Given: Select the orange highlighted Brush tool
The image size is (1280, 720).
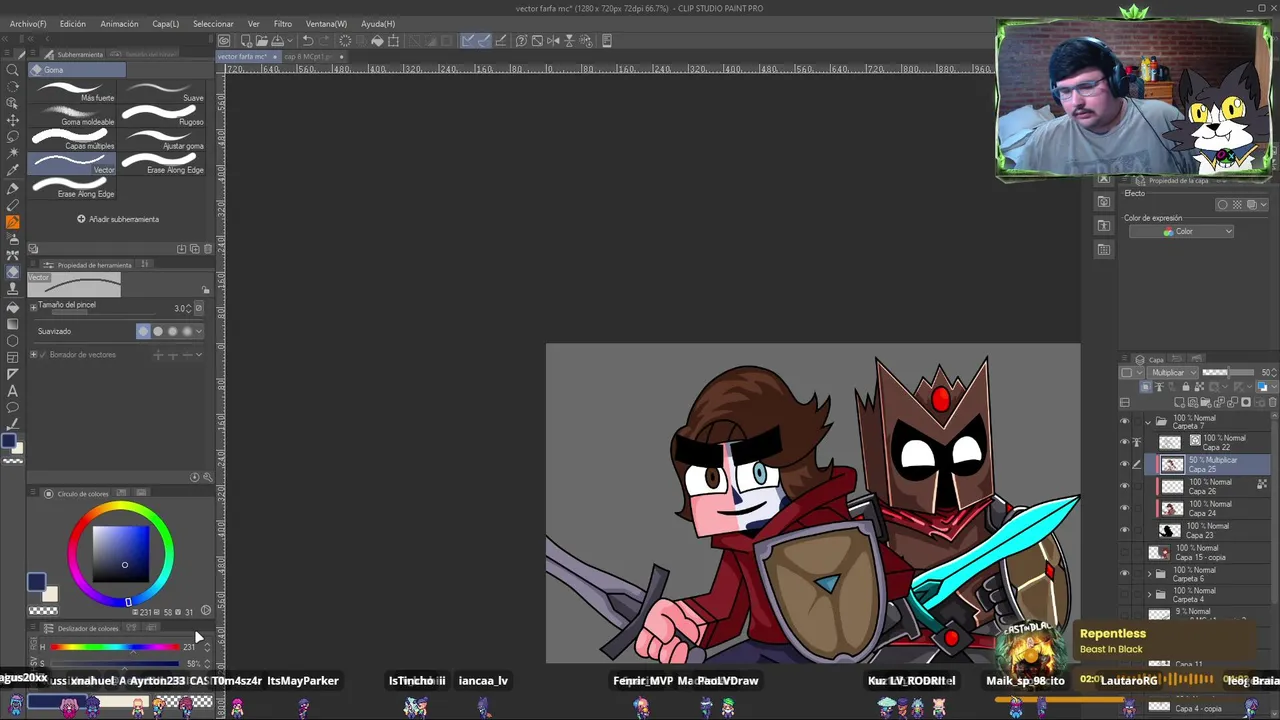Looking at the screenshot, I should tap(13, 222).
